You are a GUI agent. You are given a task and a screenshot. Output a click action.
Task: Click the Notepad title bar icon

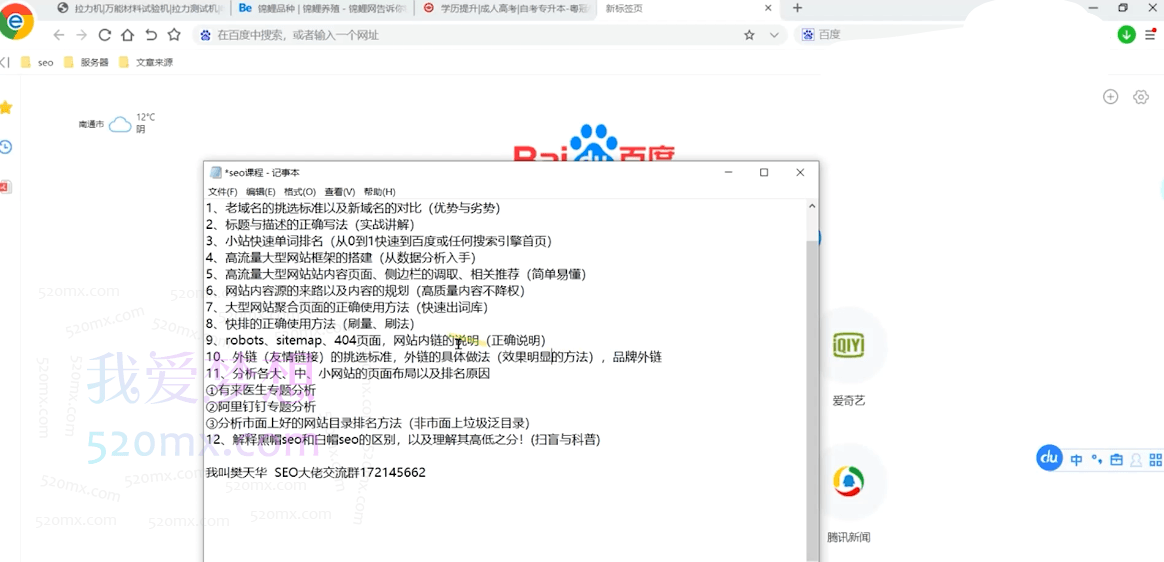(x=215, y=172)
